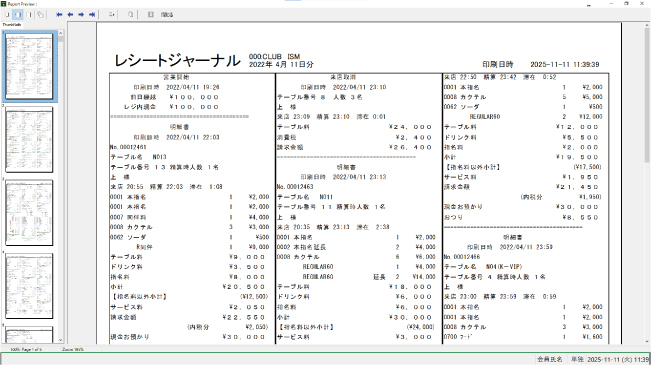Click the 0700 フード ¥1,600 row
The image size is (651, 365).
point(523,337)
